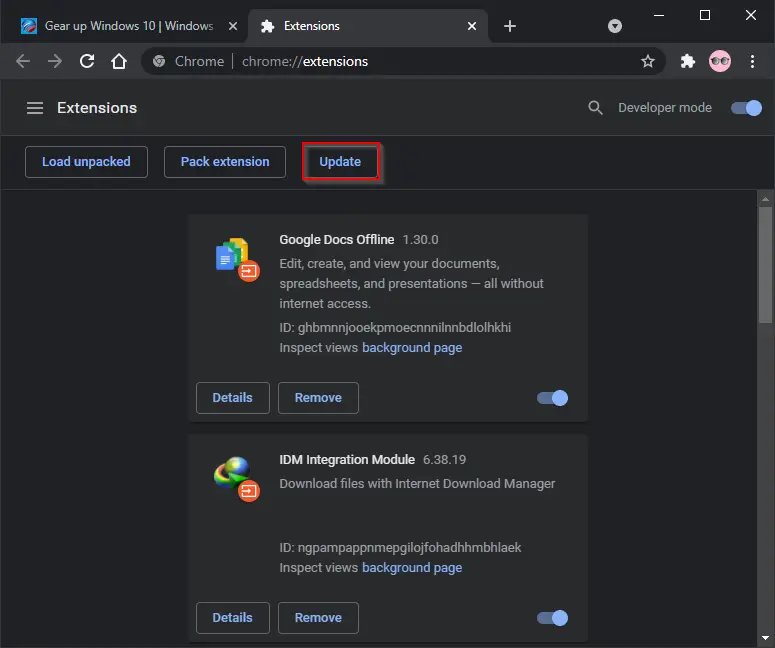Click the back navigation arrow

pos(23,61)
